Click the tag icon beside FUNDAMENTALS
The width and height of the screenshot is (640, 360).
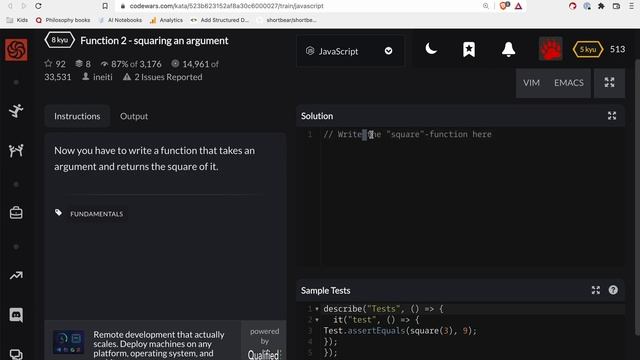point(58,213)
